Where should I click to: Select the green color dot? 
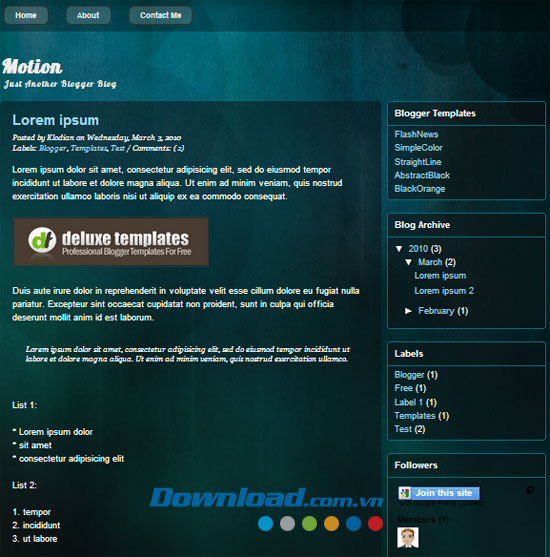point(309,523)
